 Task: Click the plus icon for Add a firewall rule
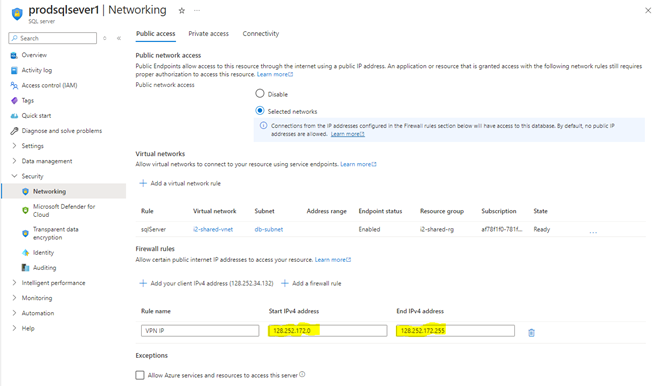click(285, 284)
